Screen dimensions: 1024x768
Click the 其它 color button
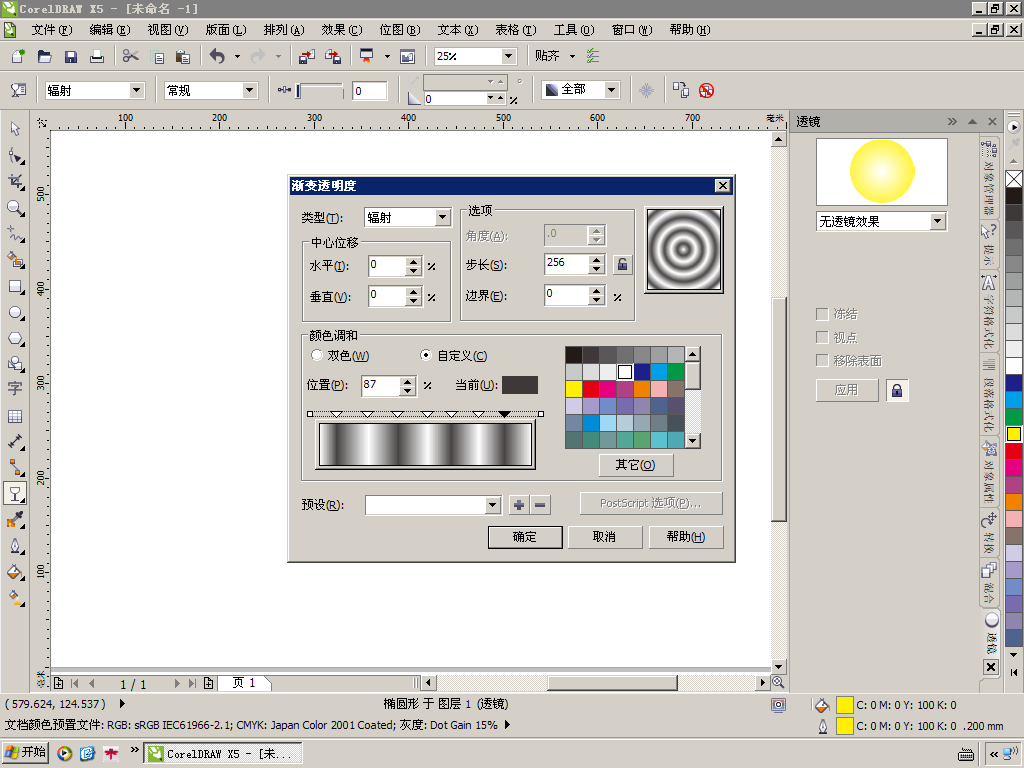tap(635, 465)
